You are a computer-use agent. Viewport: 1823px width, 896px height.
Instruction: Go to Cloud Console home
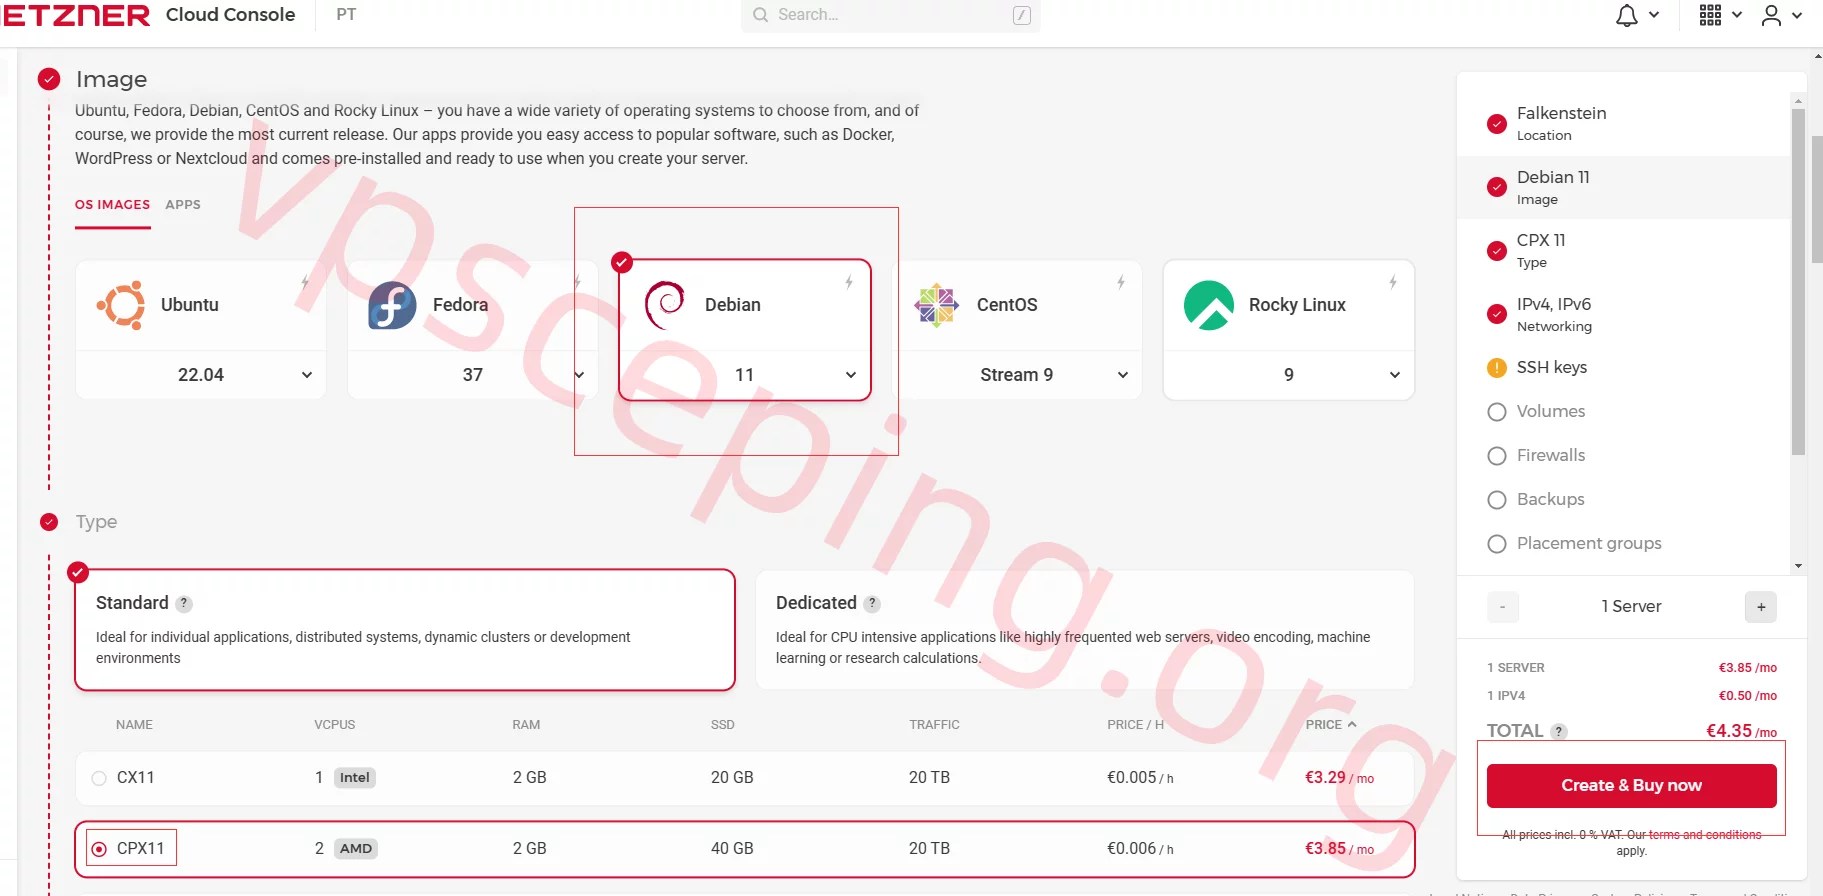231,15
